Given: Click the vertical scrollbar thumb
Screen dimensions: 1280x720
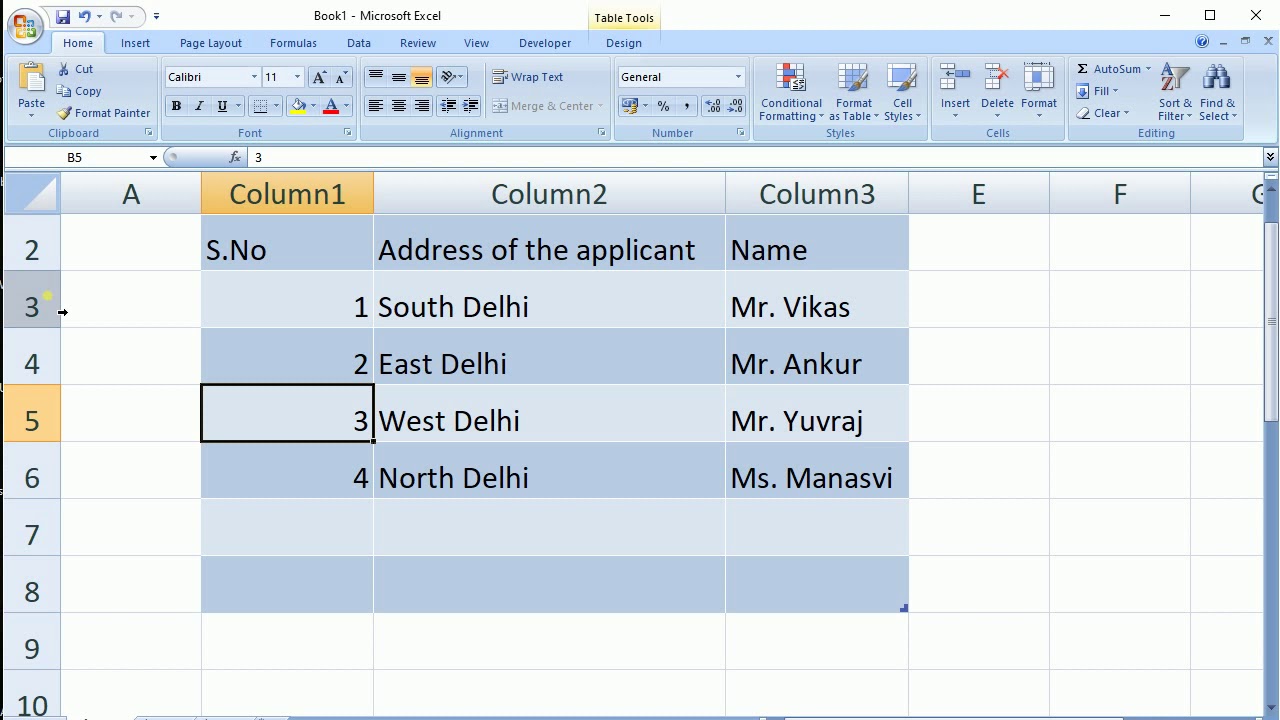Looking at the screenshot, I should click(x=1271, y=320).
